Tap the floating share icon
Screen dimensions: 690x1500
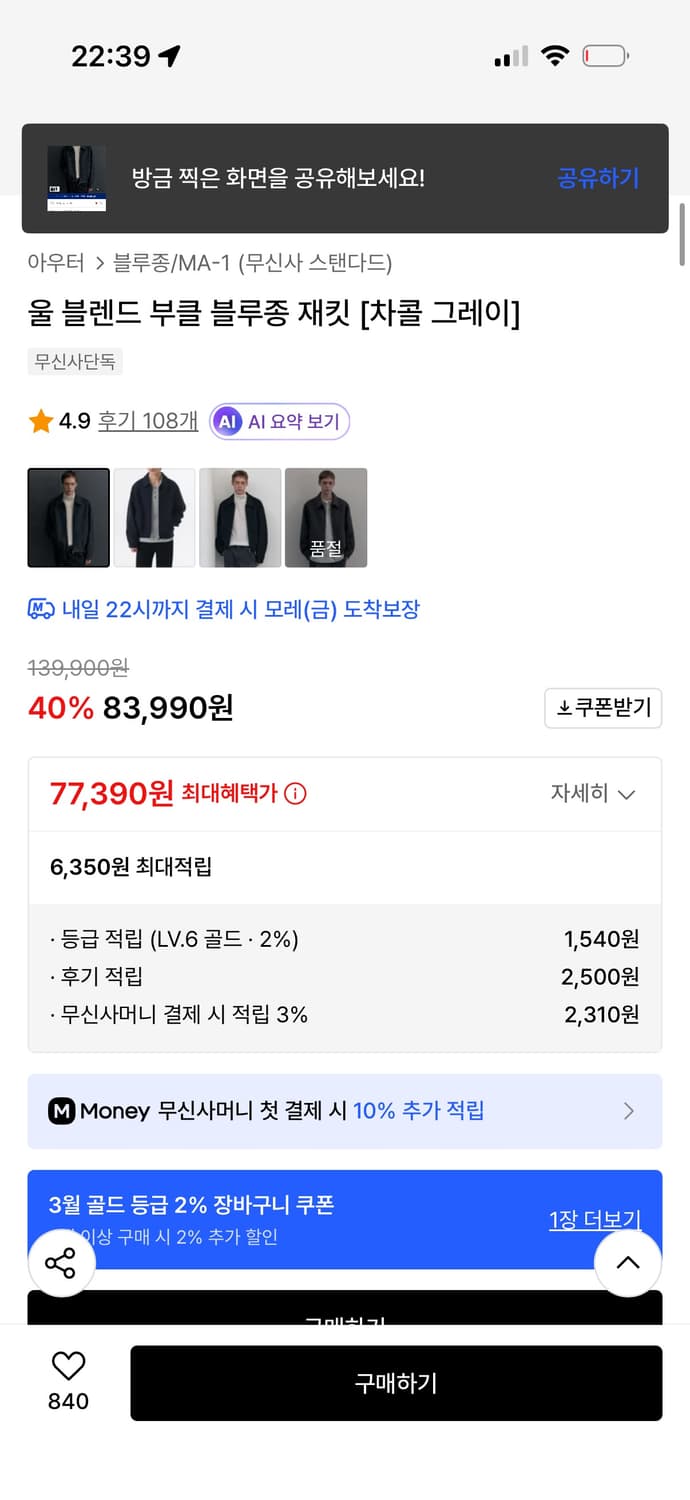click(61, 1262)
